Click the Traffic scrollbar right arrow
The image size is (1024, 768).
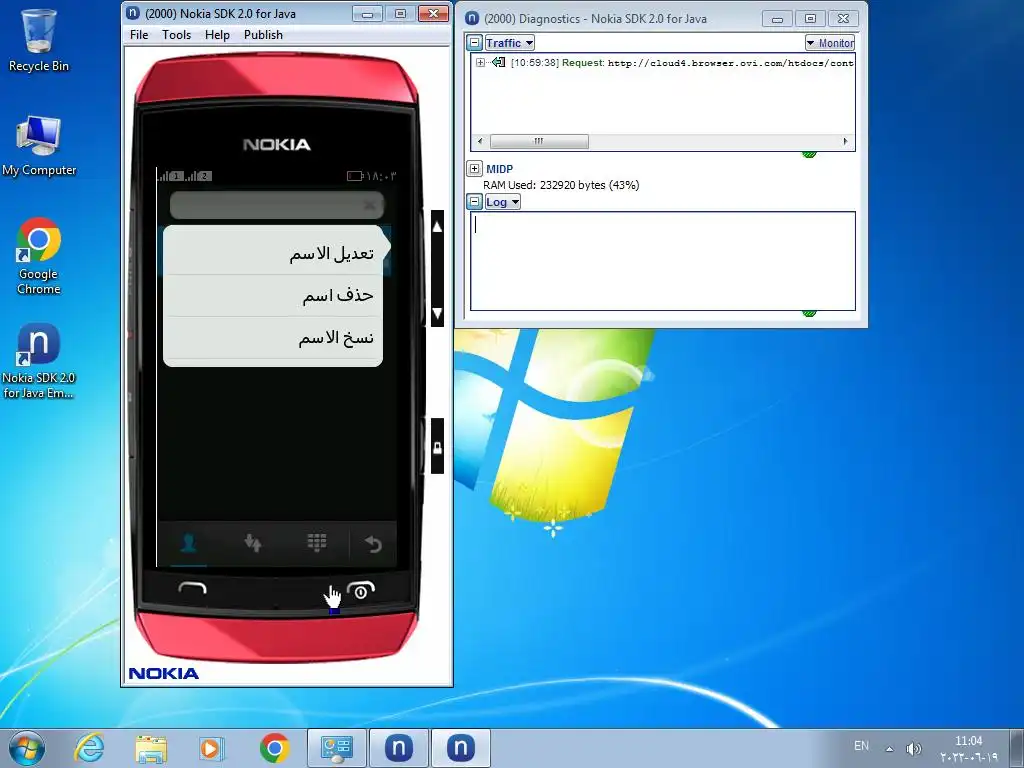pos(845,141)
